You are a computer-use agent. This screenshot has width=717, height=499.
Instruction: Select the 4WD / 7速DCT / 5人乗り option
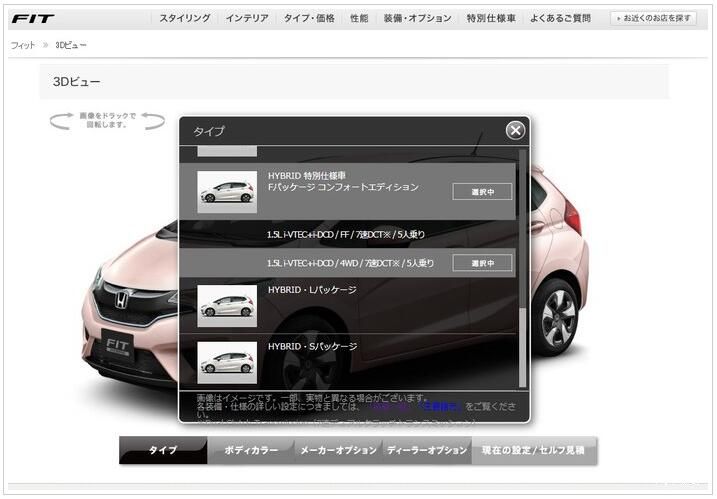350,263
